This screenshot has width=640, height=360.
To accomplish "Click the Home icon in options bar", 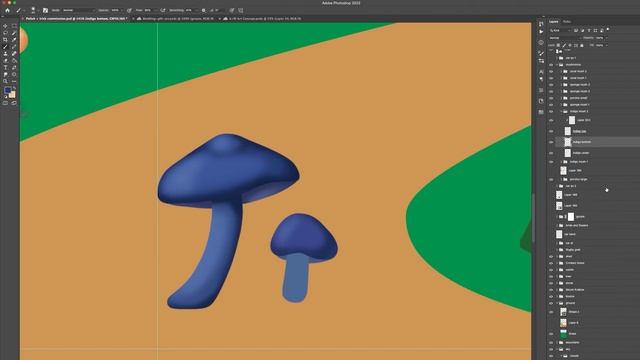I will (7, 10).
